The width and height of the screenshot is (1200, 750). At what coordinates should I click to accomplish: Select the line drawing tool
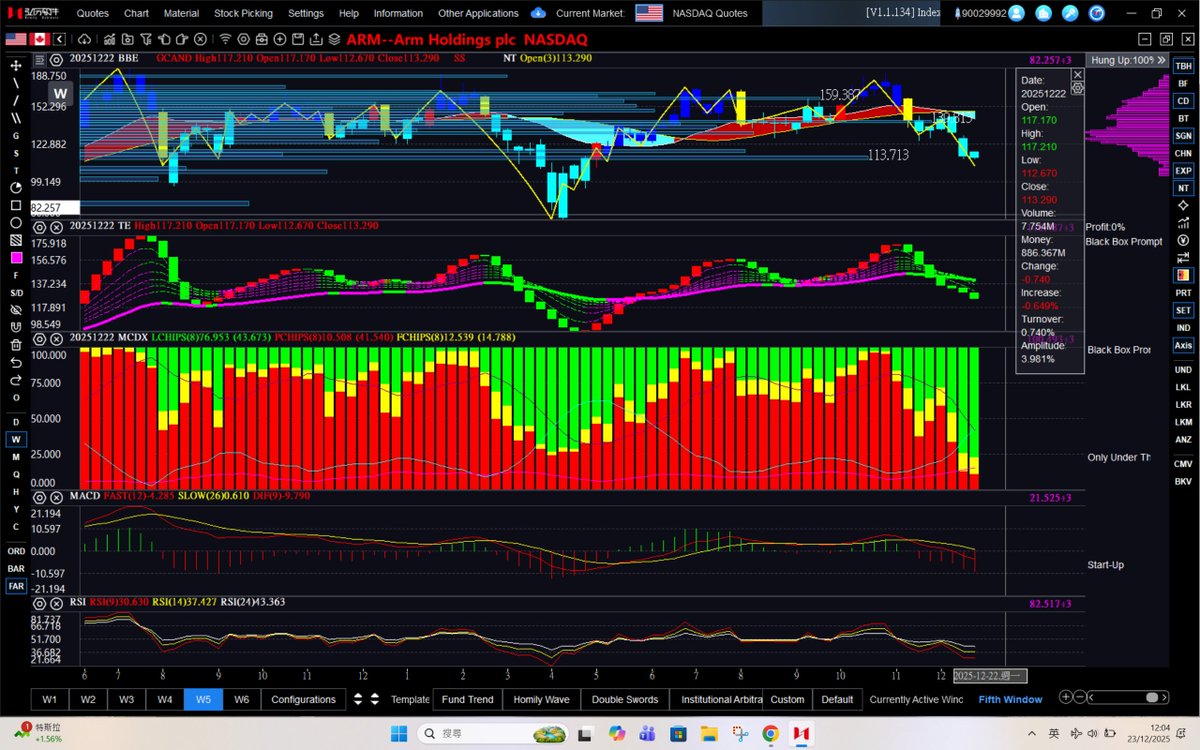click(x=14, y=81)
